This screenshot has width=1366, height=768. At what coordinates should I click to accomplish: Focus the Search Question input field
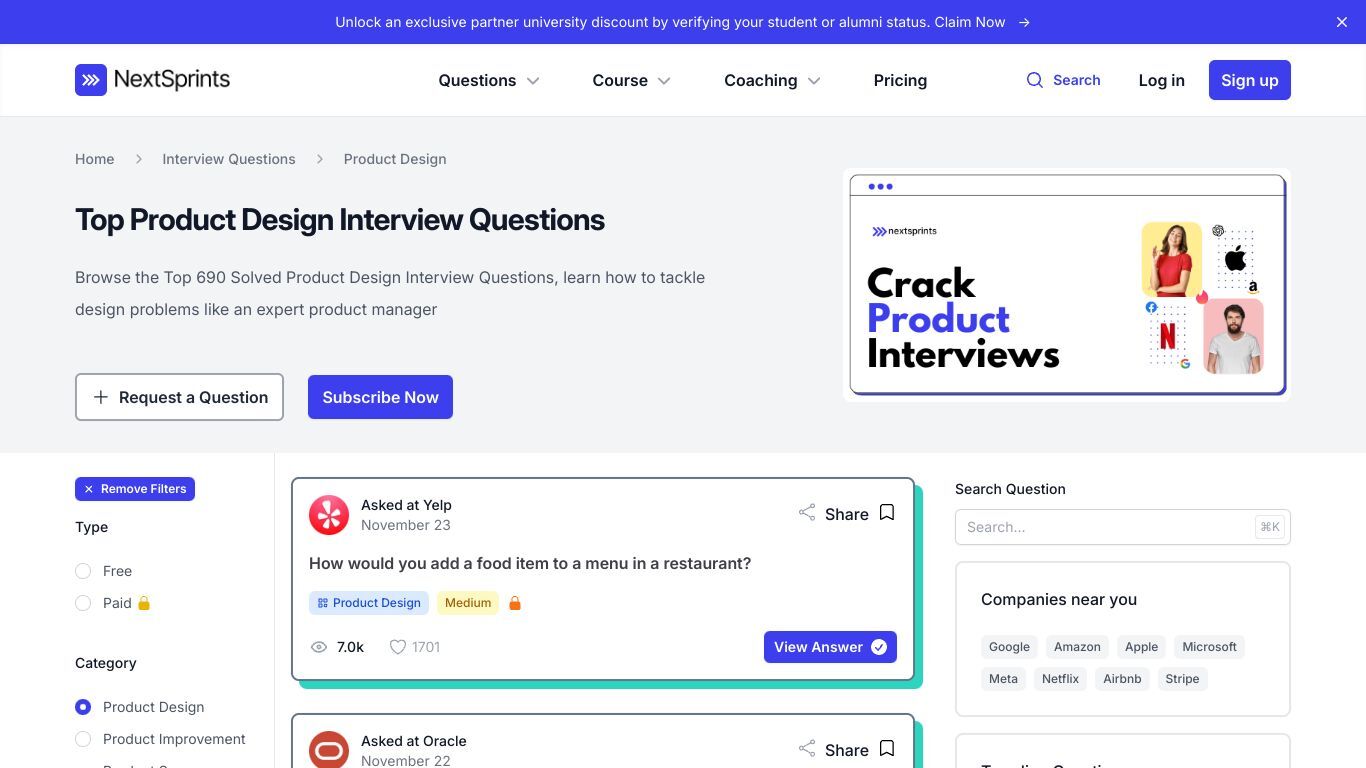point(1123,527)
